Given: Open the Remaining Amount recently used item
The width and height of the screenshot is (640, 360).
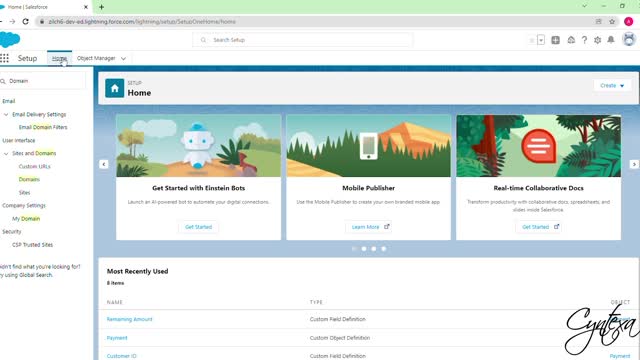Looking at the screenshot, I should pyautogui.click(x=129, y=319).
